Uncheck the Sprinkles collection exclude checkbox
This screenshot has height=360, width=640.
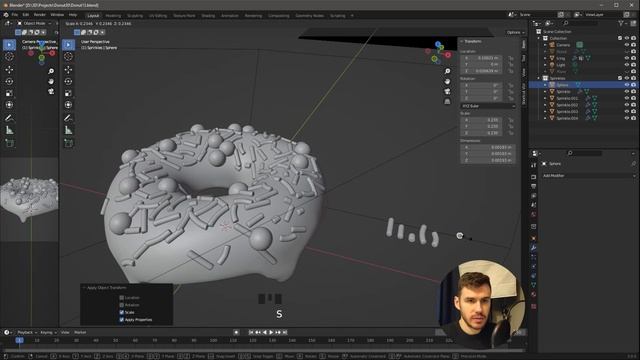click(x=620, y=78)
